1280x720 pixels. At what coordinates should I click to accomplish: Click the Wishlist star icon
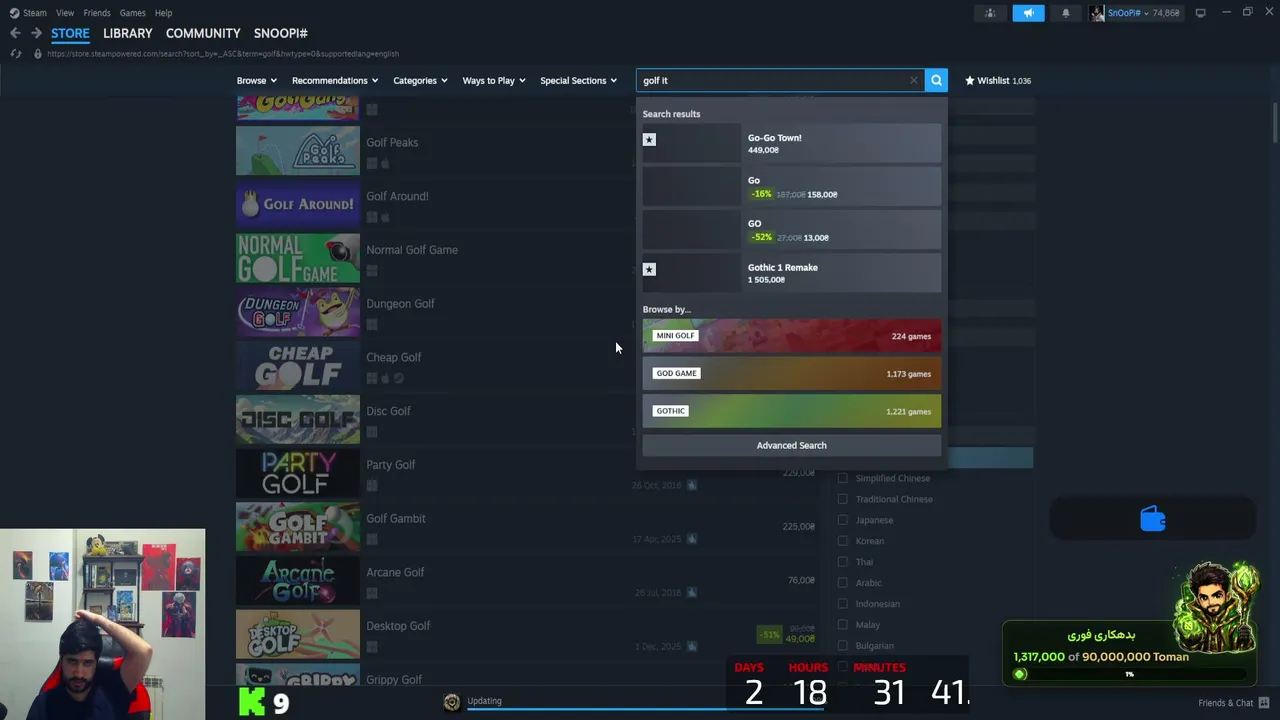970,80
